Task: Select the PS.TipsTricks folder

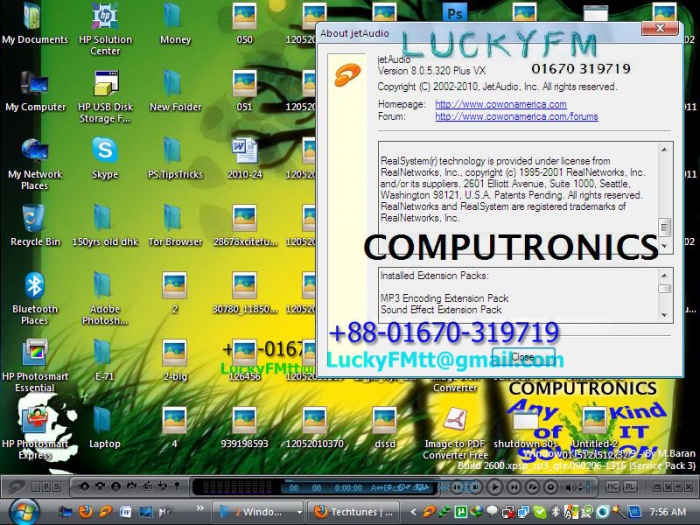Action: click(x=175, y=158)
